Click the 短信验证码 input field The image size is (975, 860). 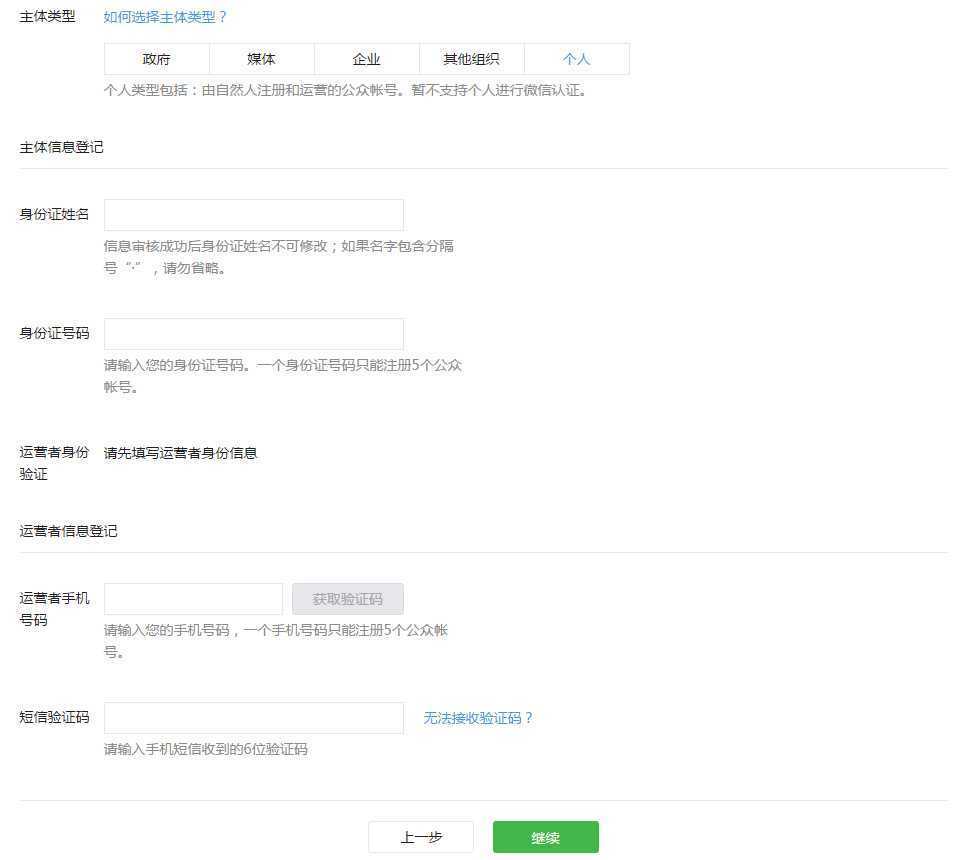click(252, 717)
